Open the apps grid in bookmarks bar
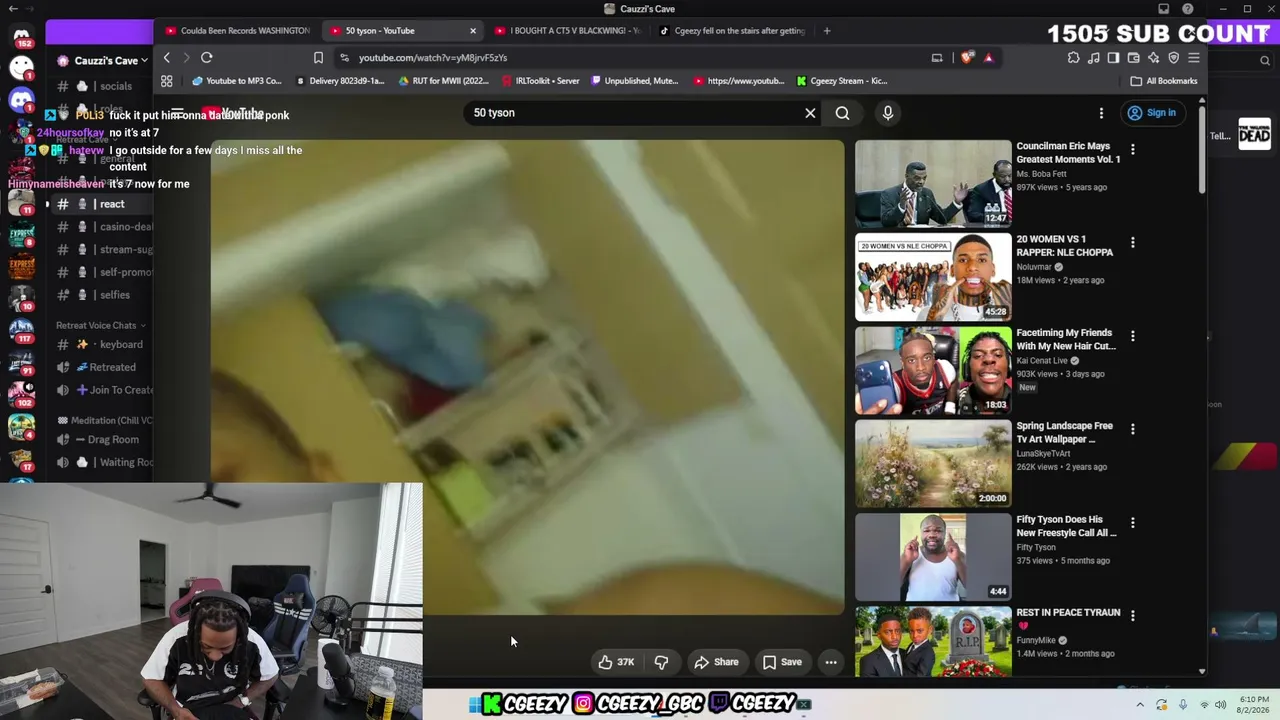Screen dimensions: 1280x720 click(x=167, y=81)
